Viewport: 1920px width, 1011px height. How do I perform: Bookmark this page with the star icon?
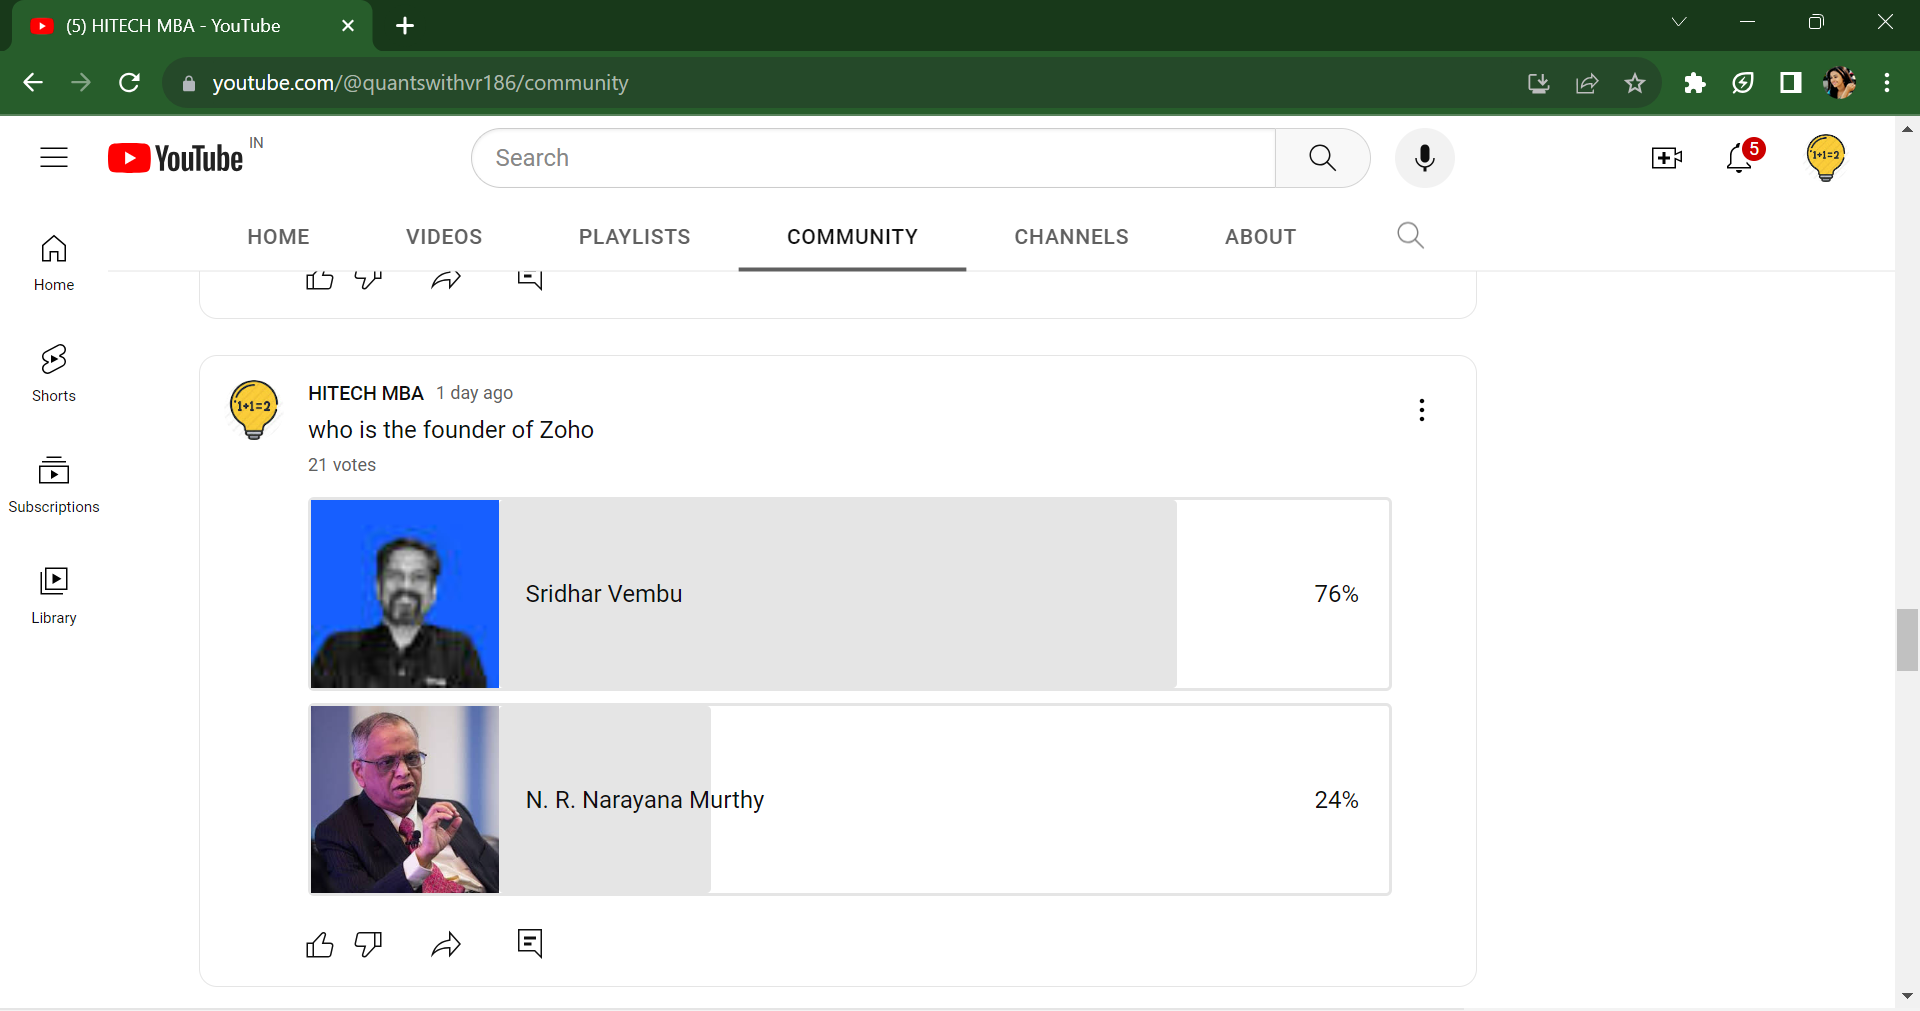click(1635, 83)
